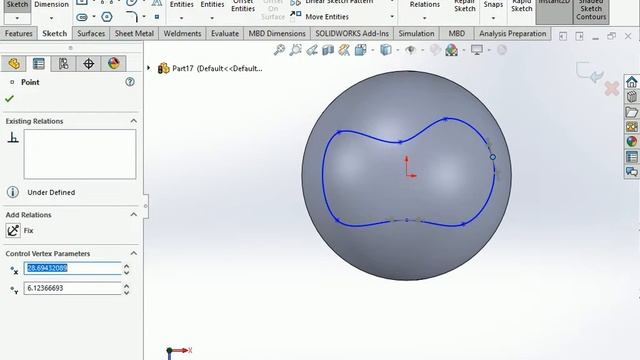Cancel sketch with red X corner icon

click(x=611, y=89)
